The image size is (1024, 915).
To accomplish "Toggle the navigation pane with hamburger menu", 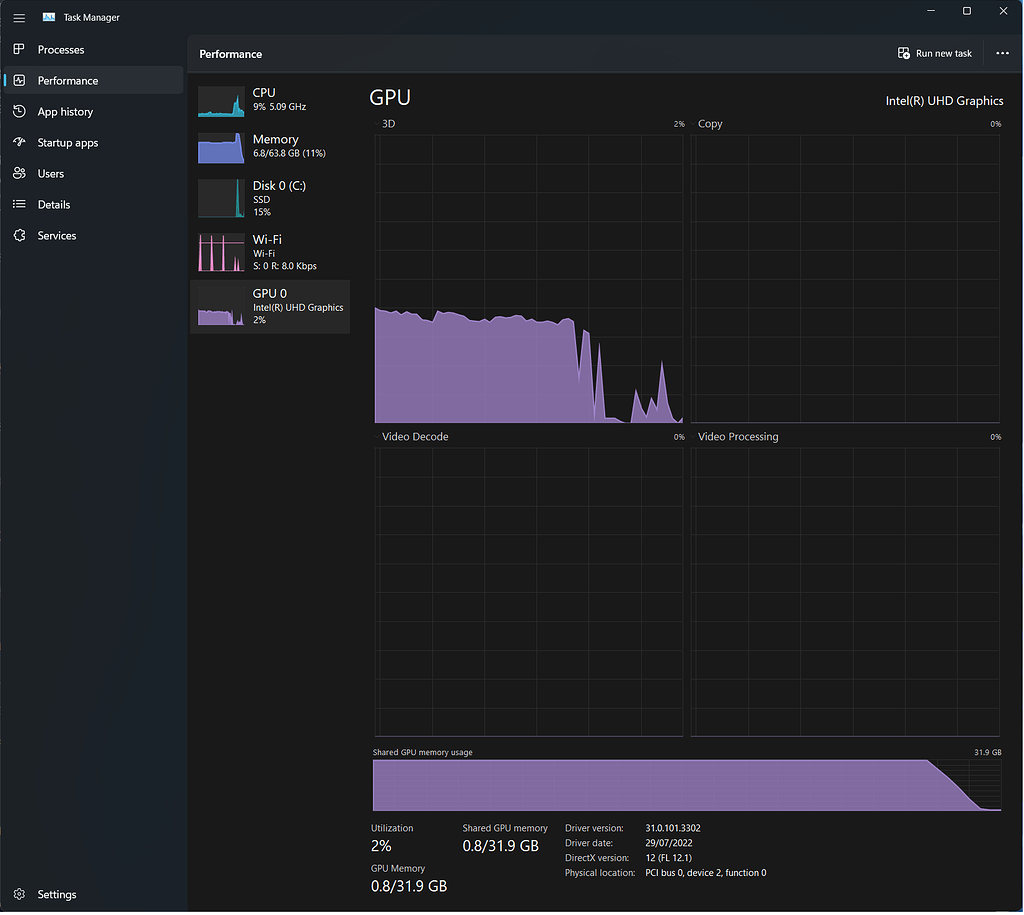I will pos(18,17).
